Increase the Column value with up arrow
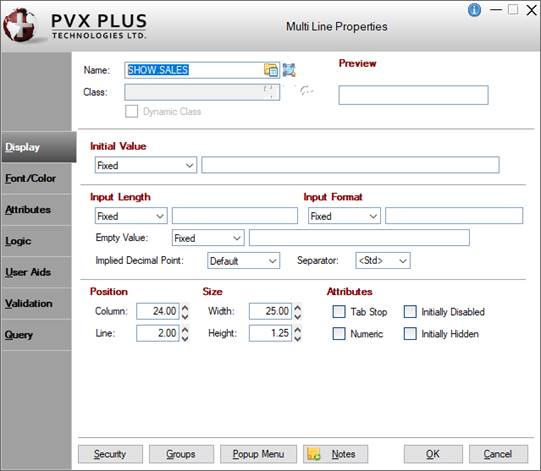This screenshot has height=471, width=541. (185, 307)
